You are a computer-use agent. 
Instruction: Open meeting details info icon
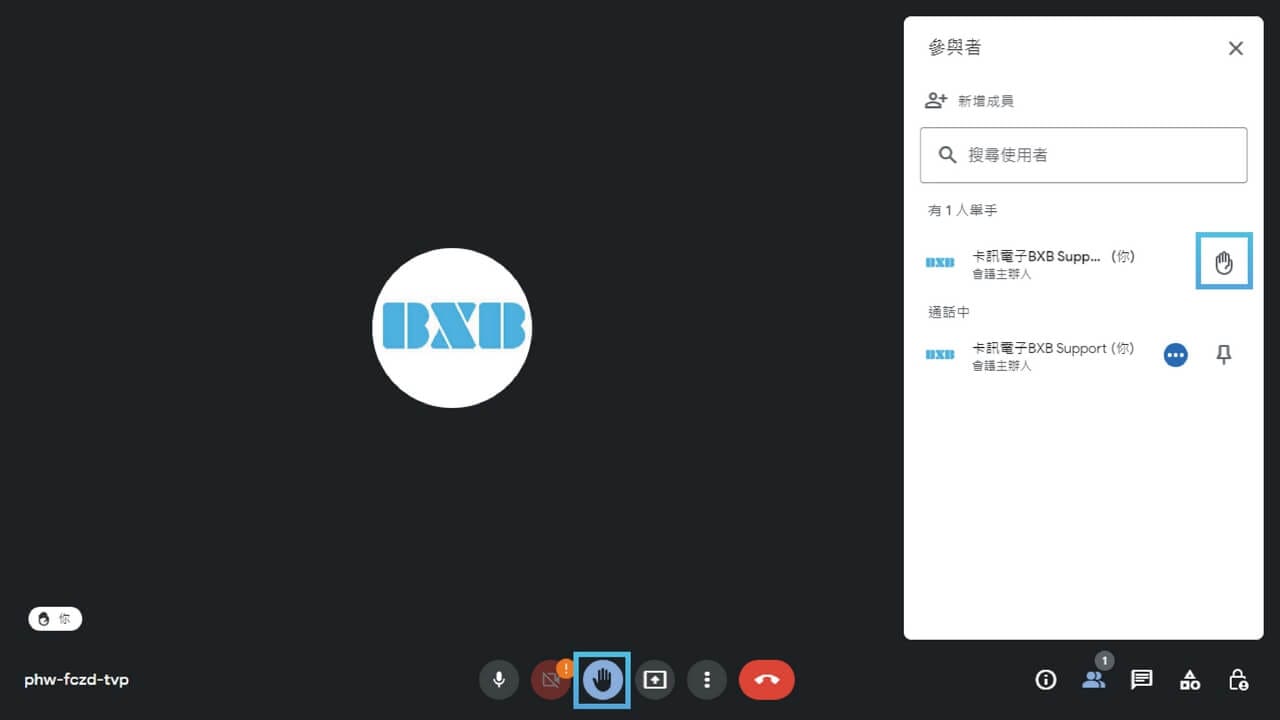point(1046,680)
